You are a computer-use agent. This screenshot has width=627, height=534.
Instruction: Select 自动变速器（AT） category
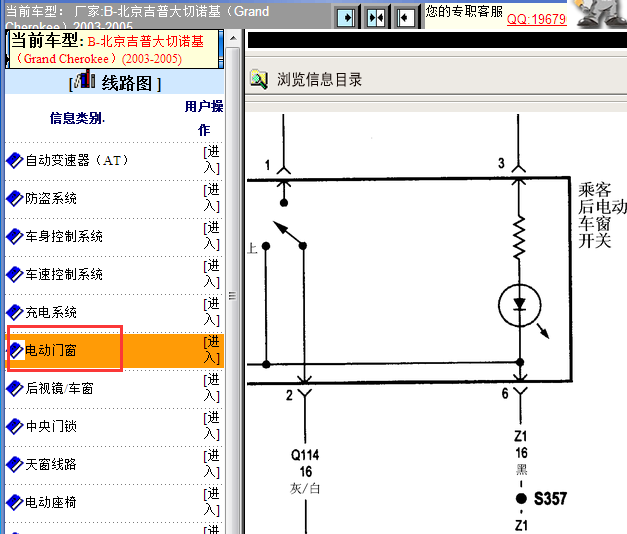click(x=77, y=160)
